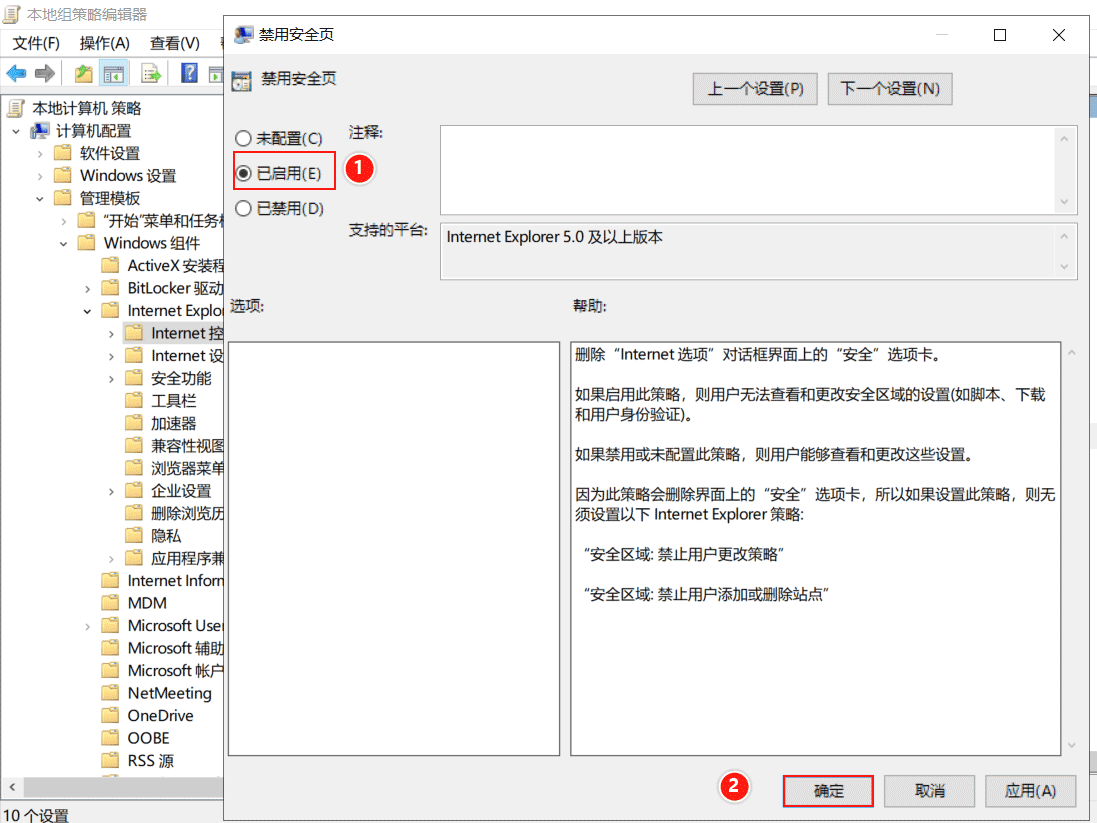Click the policy setting icon beside 禁用安全页 heading
The width and height of the screenshot is (1097, 823).
[x=241, y=81]
